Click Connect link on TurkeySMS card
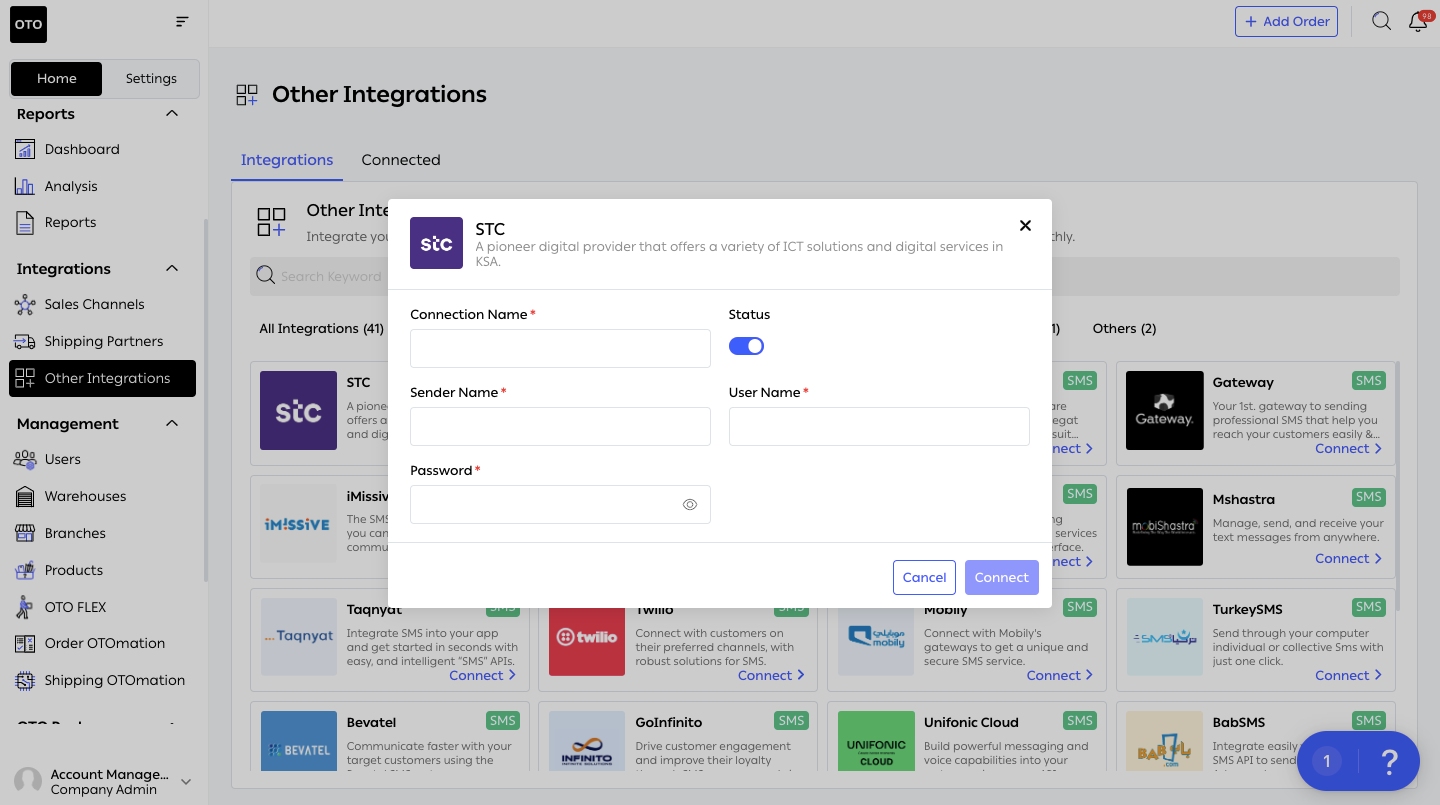Viewport: 1440px width, 805px height. [x=1348, y=675]
